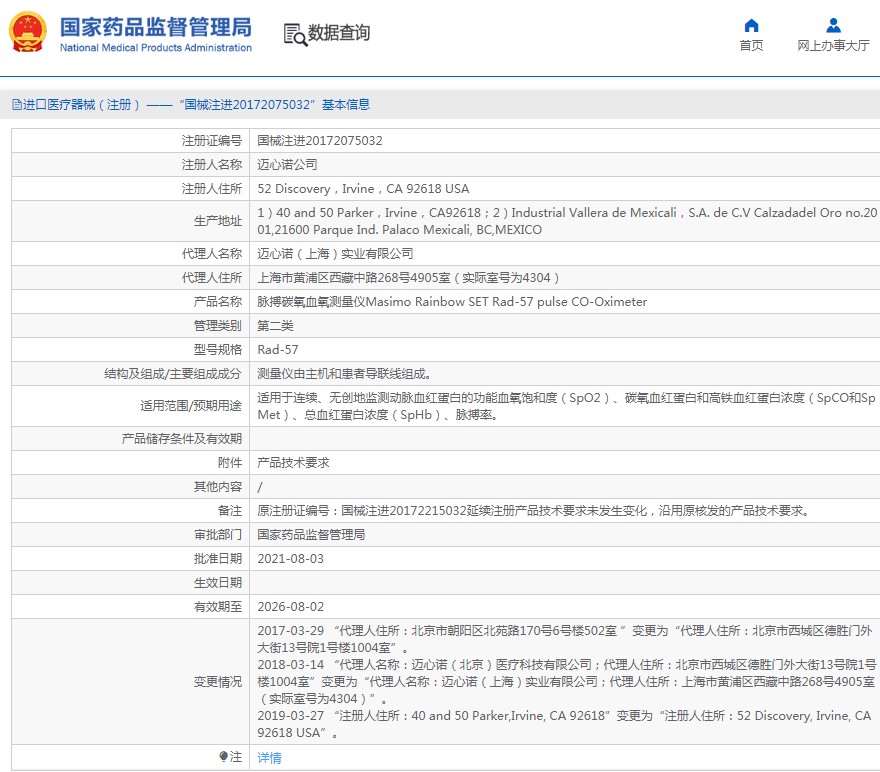Click the data query magnifier icon
This screenshot has width=880, height=772.
click(295, 34)
